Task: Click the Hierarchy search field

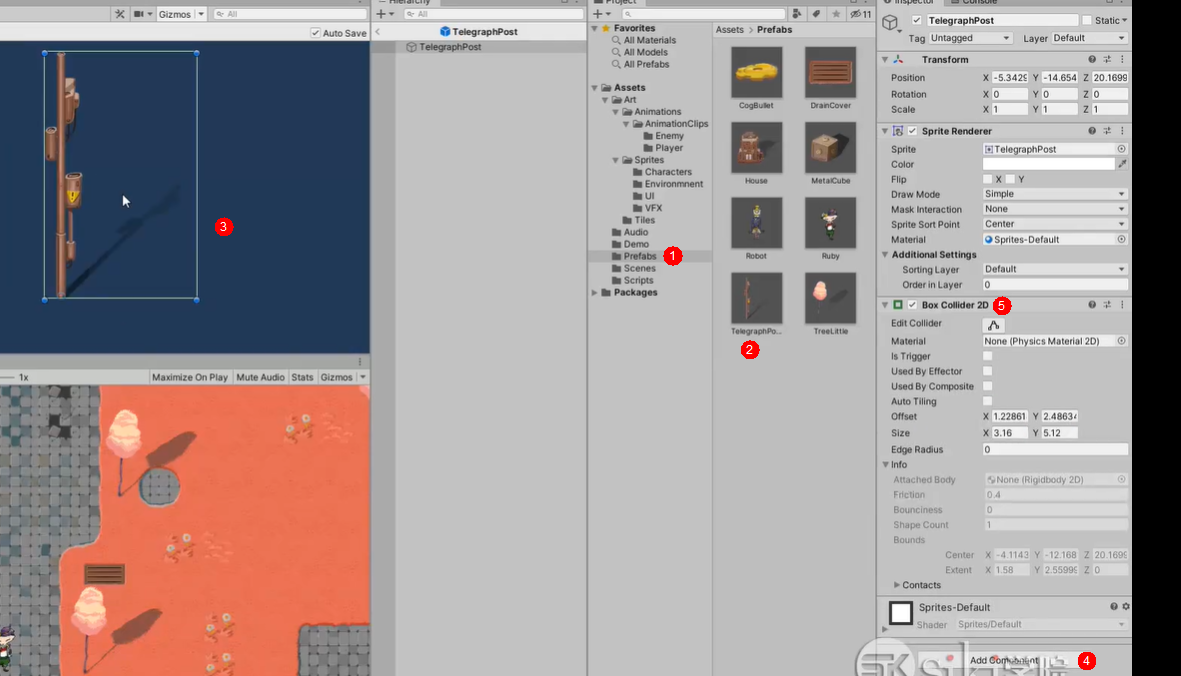Action: [493, 14]
